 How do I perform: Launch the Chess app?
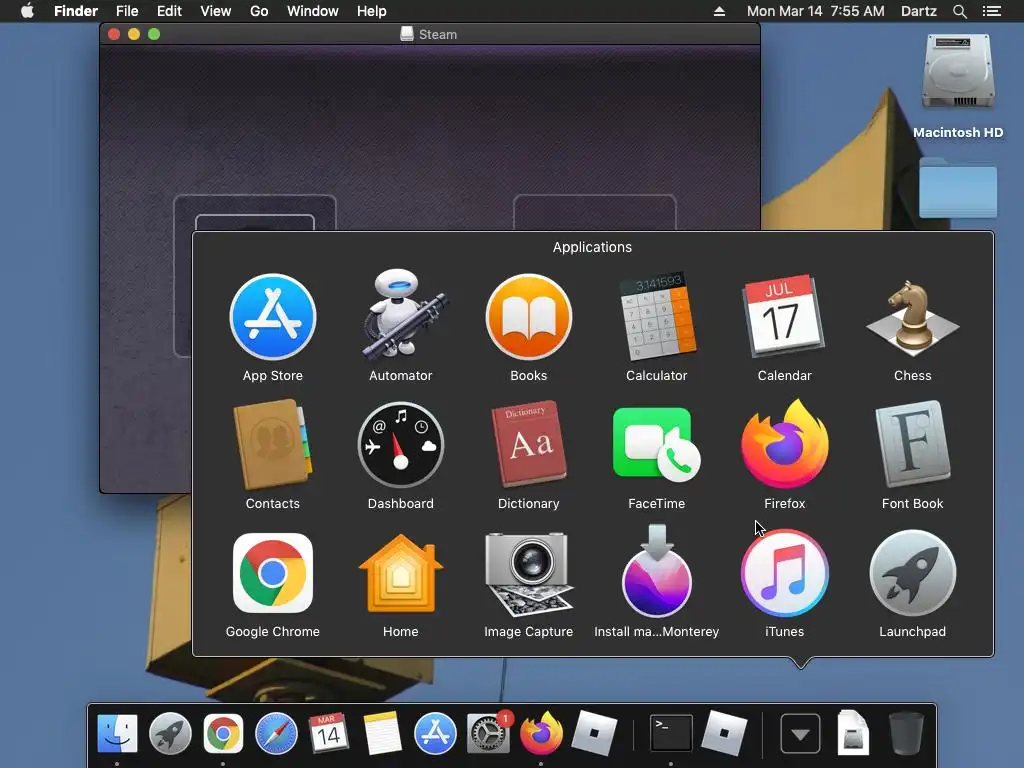(912, 317)
